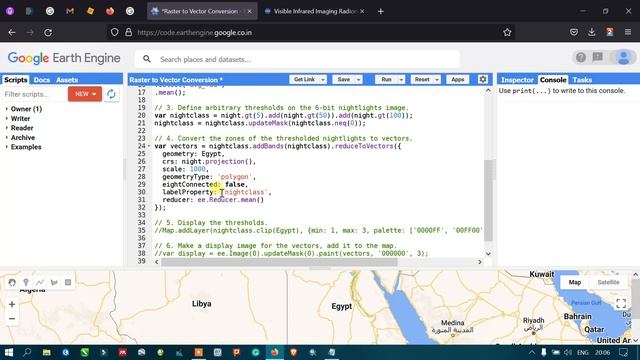The image size is (640, 360).
Task: Open the NEW script dropdown
Action: tap(85, 94)
